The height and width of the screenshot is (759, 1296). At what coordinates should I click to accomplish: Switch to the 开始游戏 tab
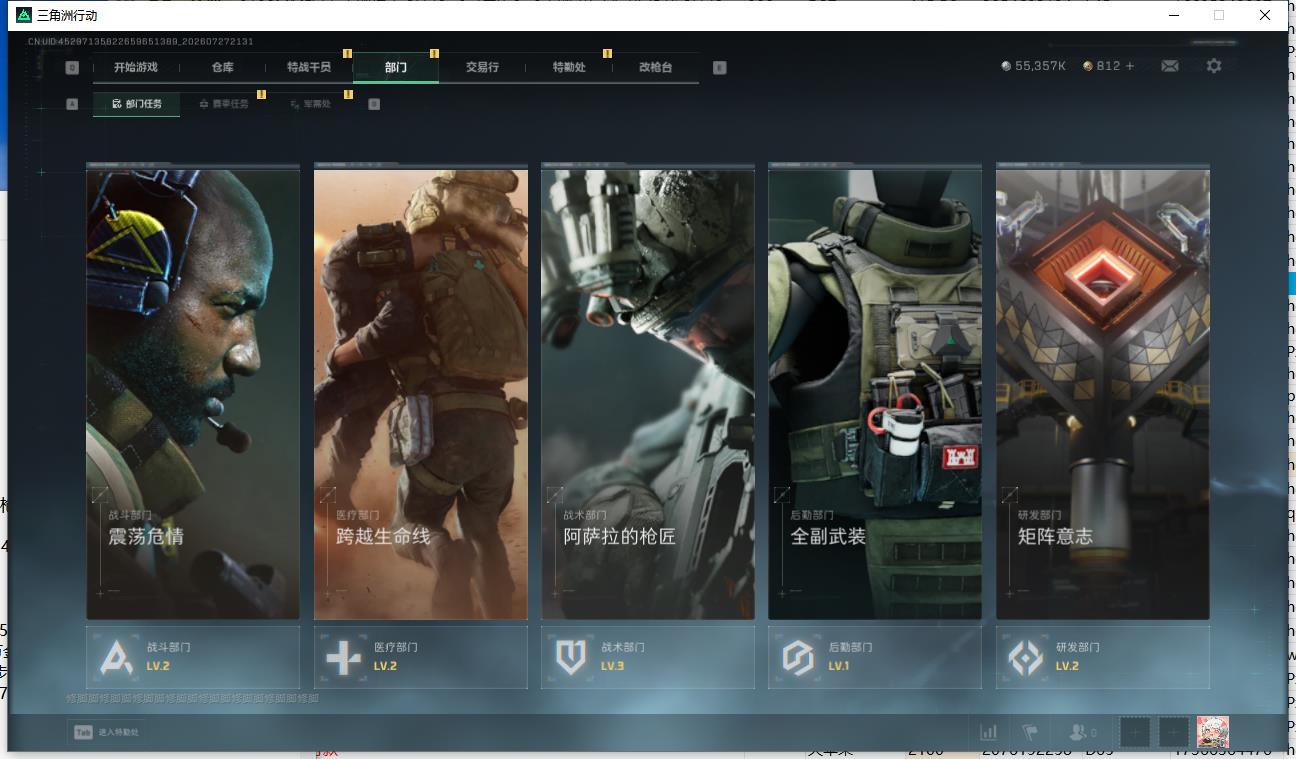[x=135, y=67]
